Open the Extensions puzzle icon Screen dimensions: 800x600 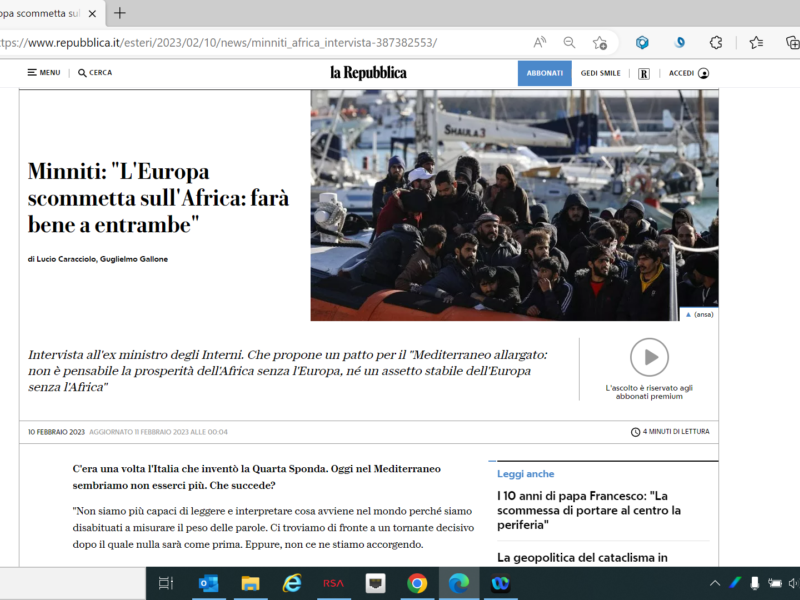pos(716,42)
